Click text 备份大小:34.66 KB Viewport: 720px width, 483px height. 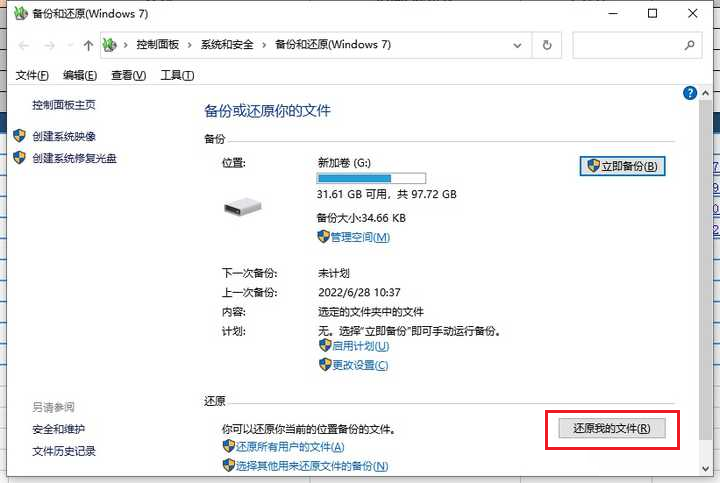point(361,218)
